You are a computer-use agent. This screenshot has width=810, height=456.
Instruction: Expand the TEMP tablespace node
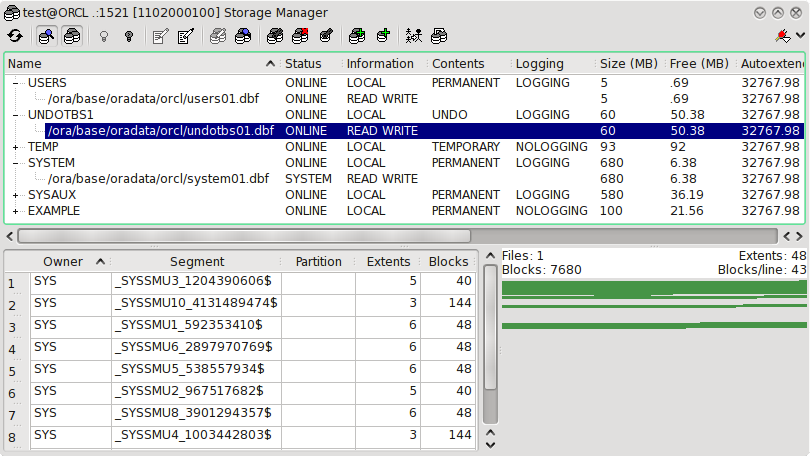16,147
